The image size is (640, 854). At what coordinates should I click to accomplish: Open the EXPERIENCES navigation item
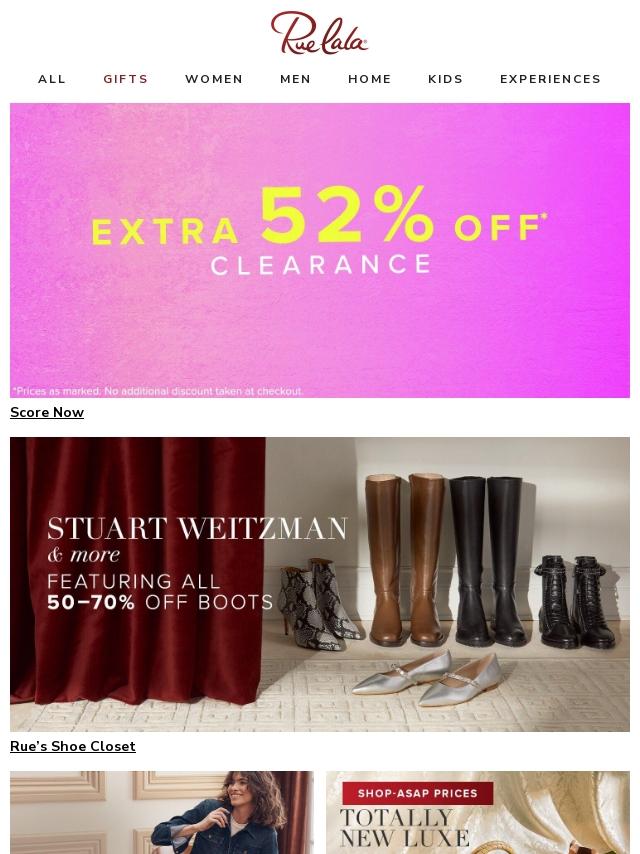[550, 79]
